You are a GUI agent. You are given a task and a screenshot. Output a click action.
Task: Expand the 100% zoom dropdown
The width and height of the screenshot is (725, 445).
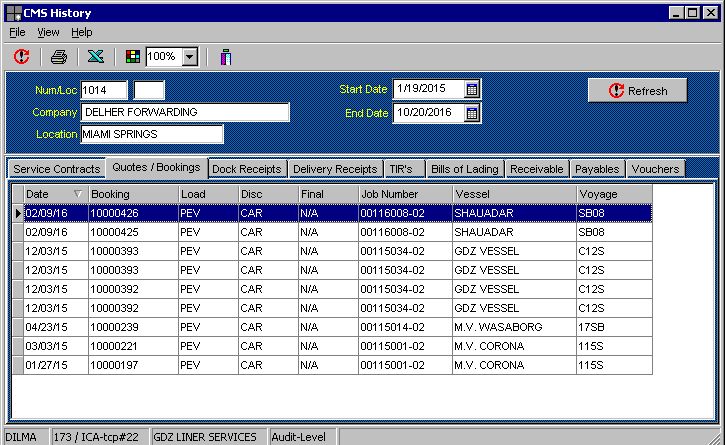(x=190, y=57)
